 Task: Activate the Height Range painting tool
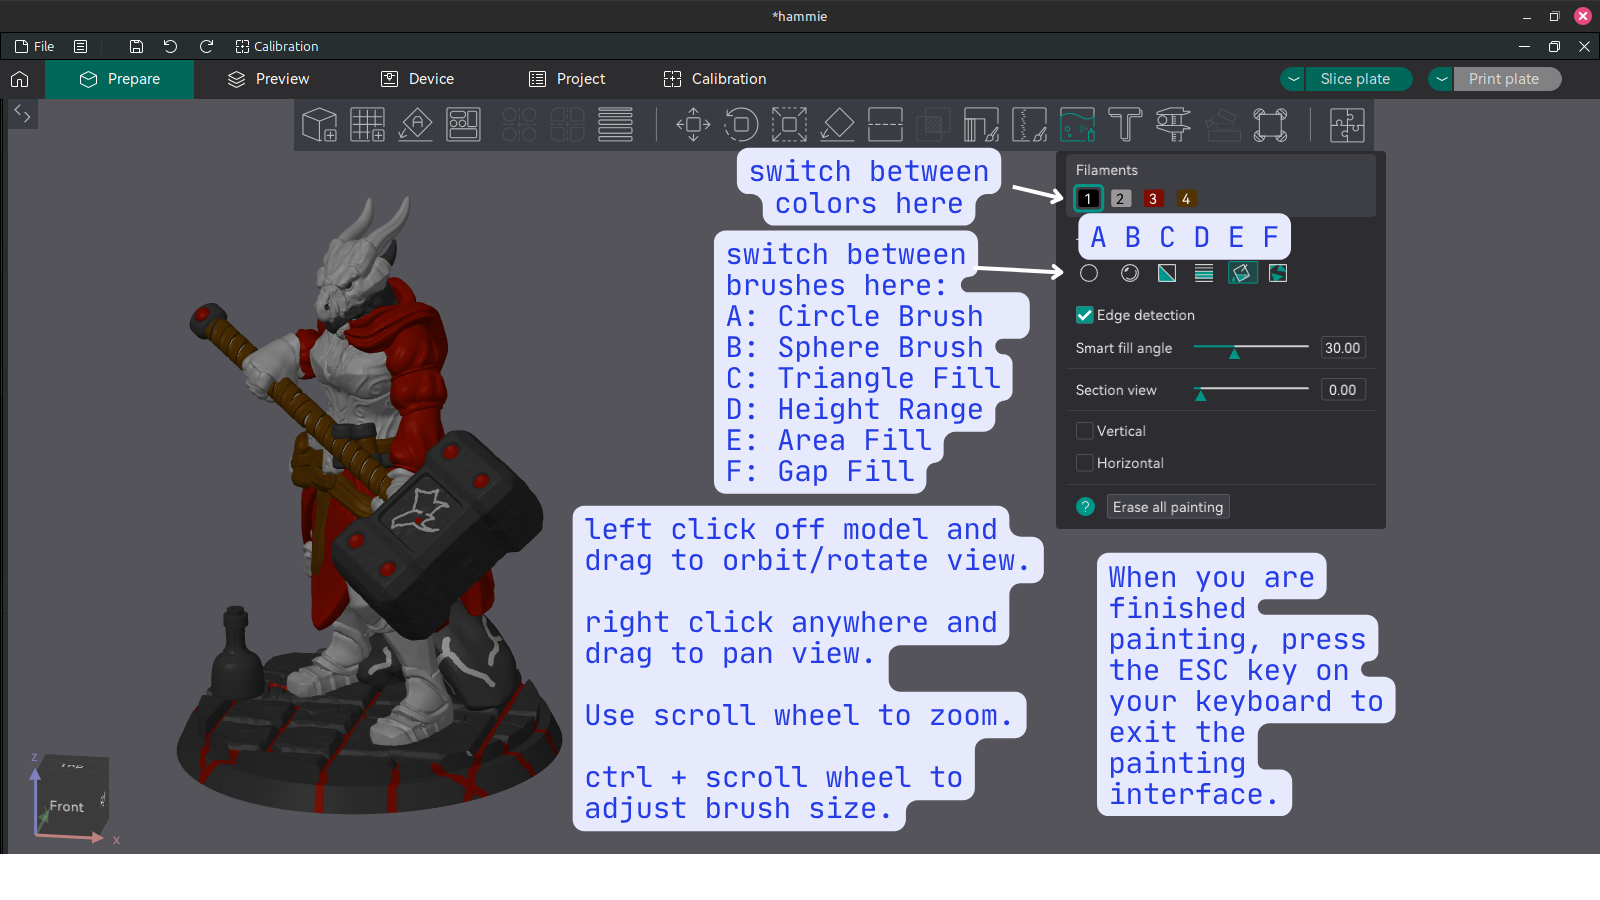pos(1203,272)
